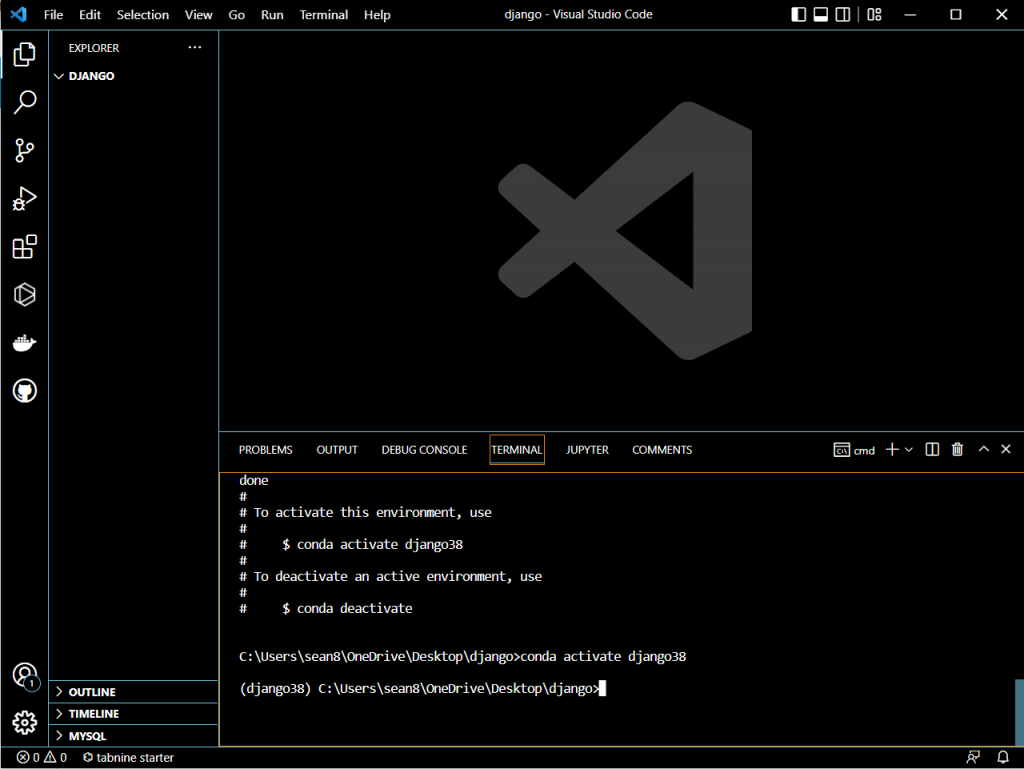Toggle the primary sidebar layout button

(798, 15)
